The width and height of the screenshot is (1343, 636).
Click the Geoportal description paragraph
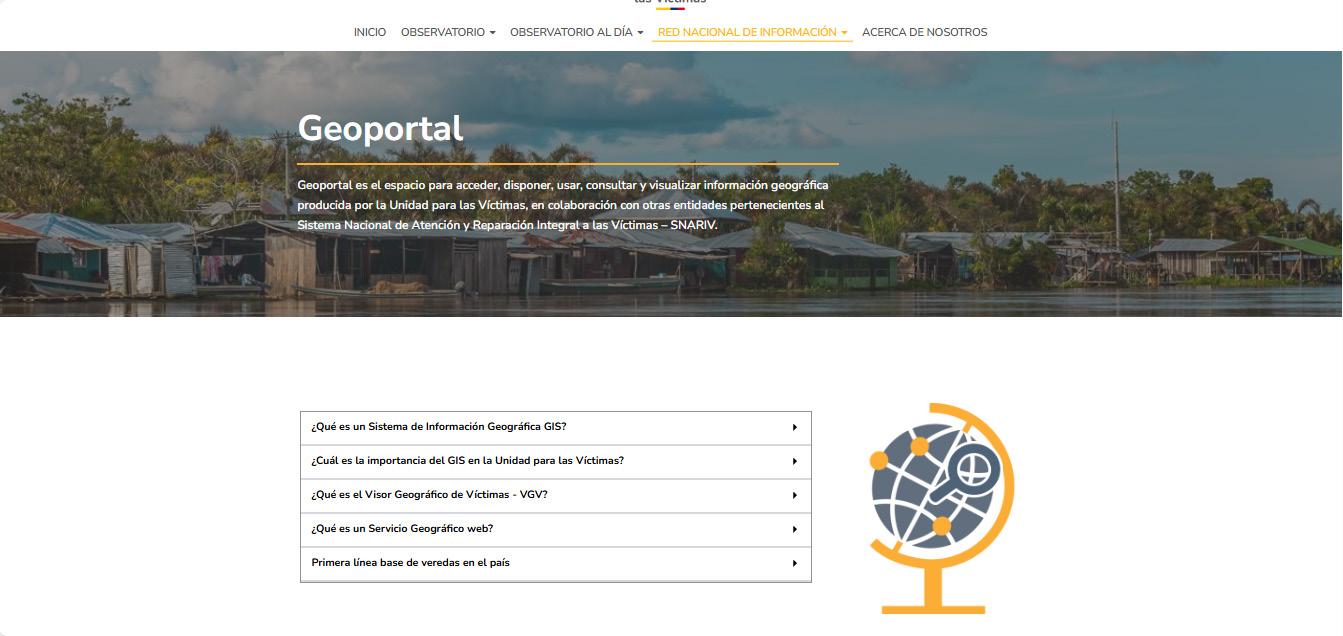(563, 205)
